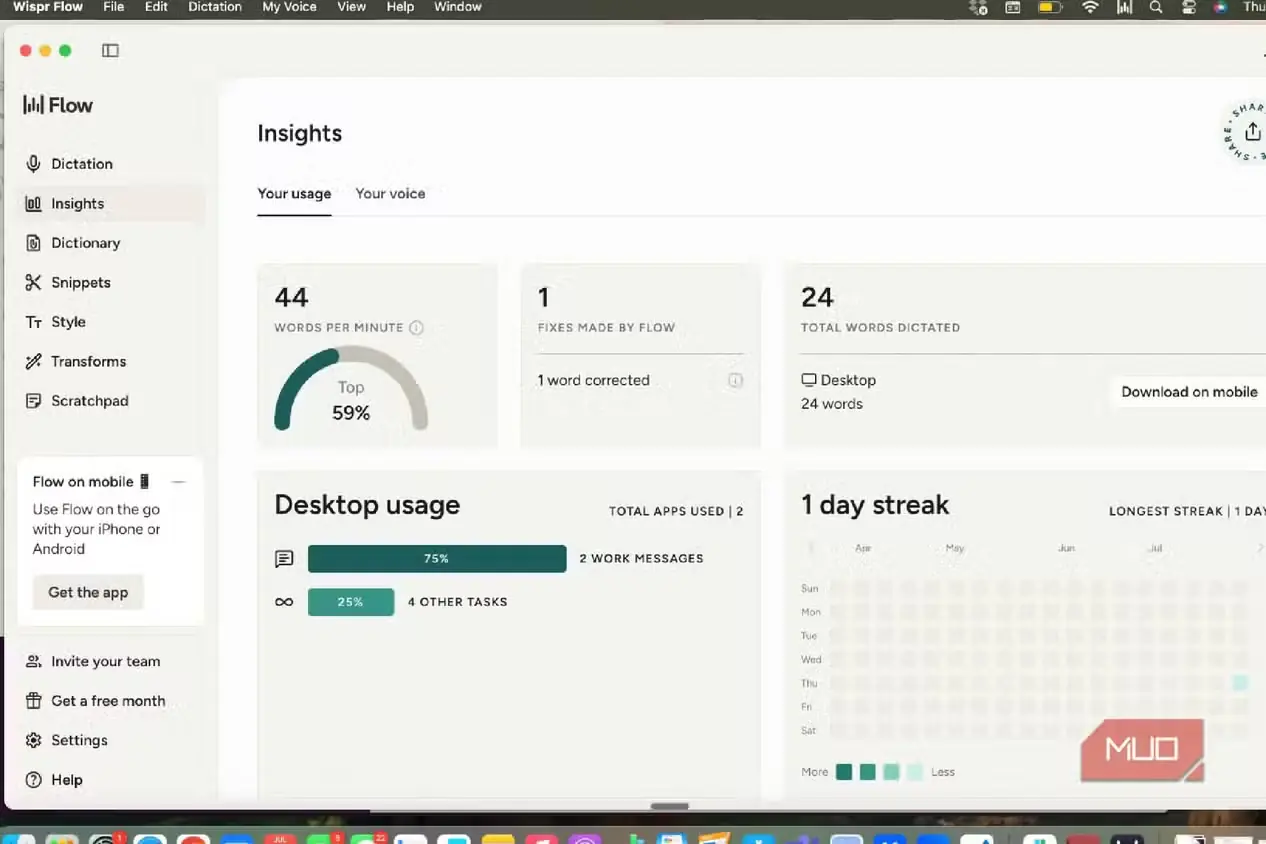Viewport: 1266px width, 844px height.
Task: Click the TOTAL APPS USED | 2 label
Action: pyautogui.click(x=676, y=511)
